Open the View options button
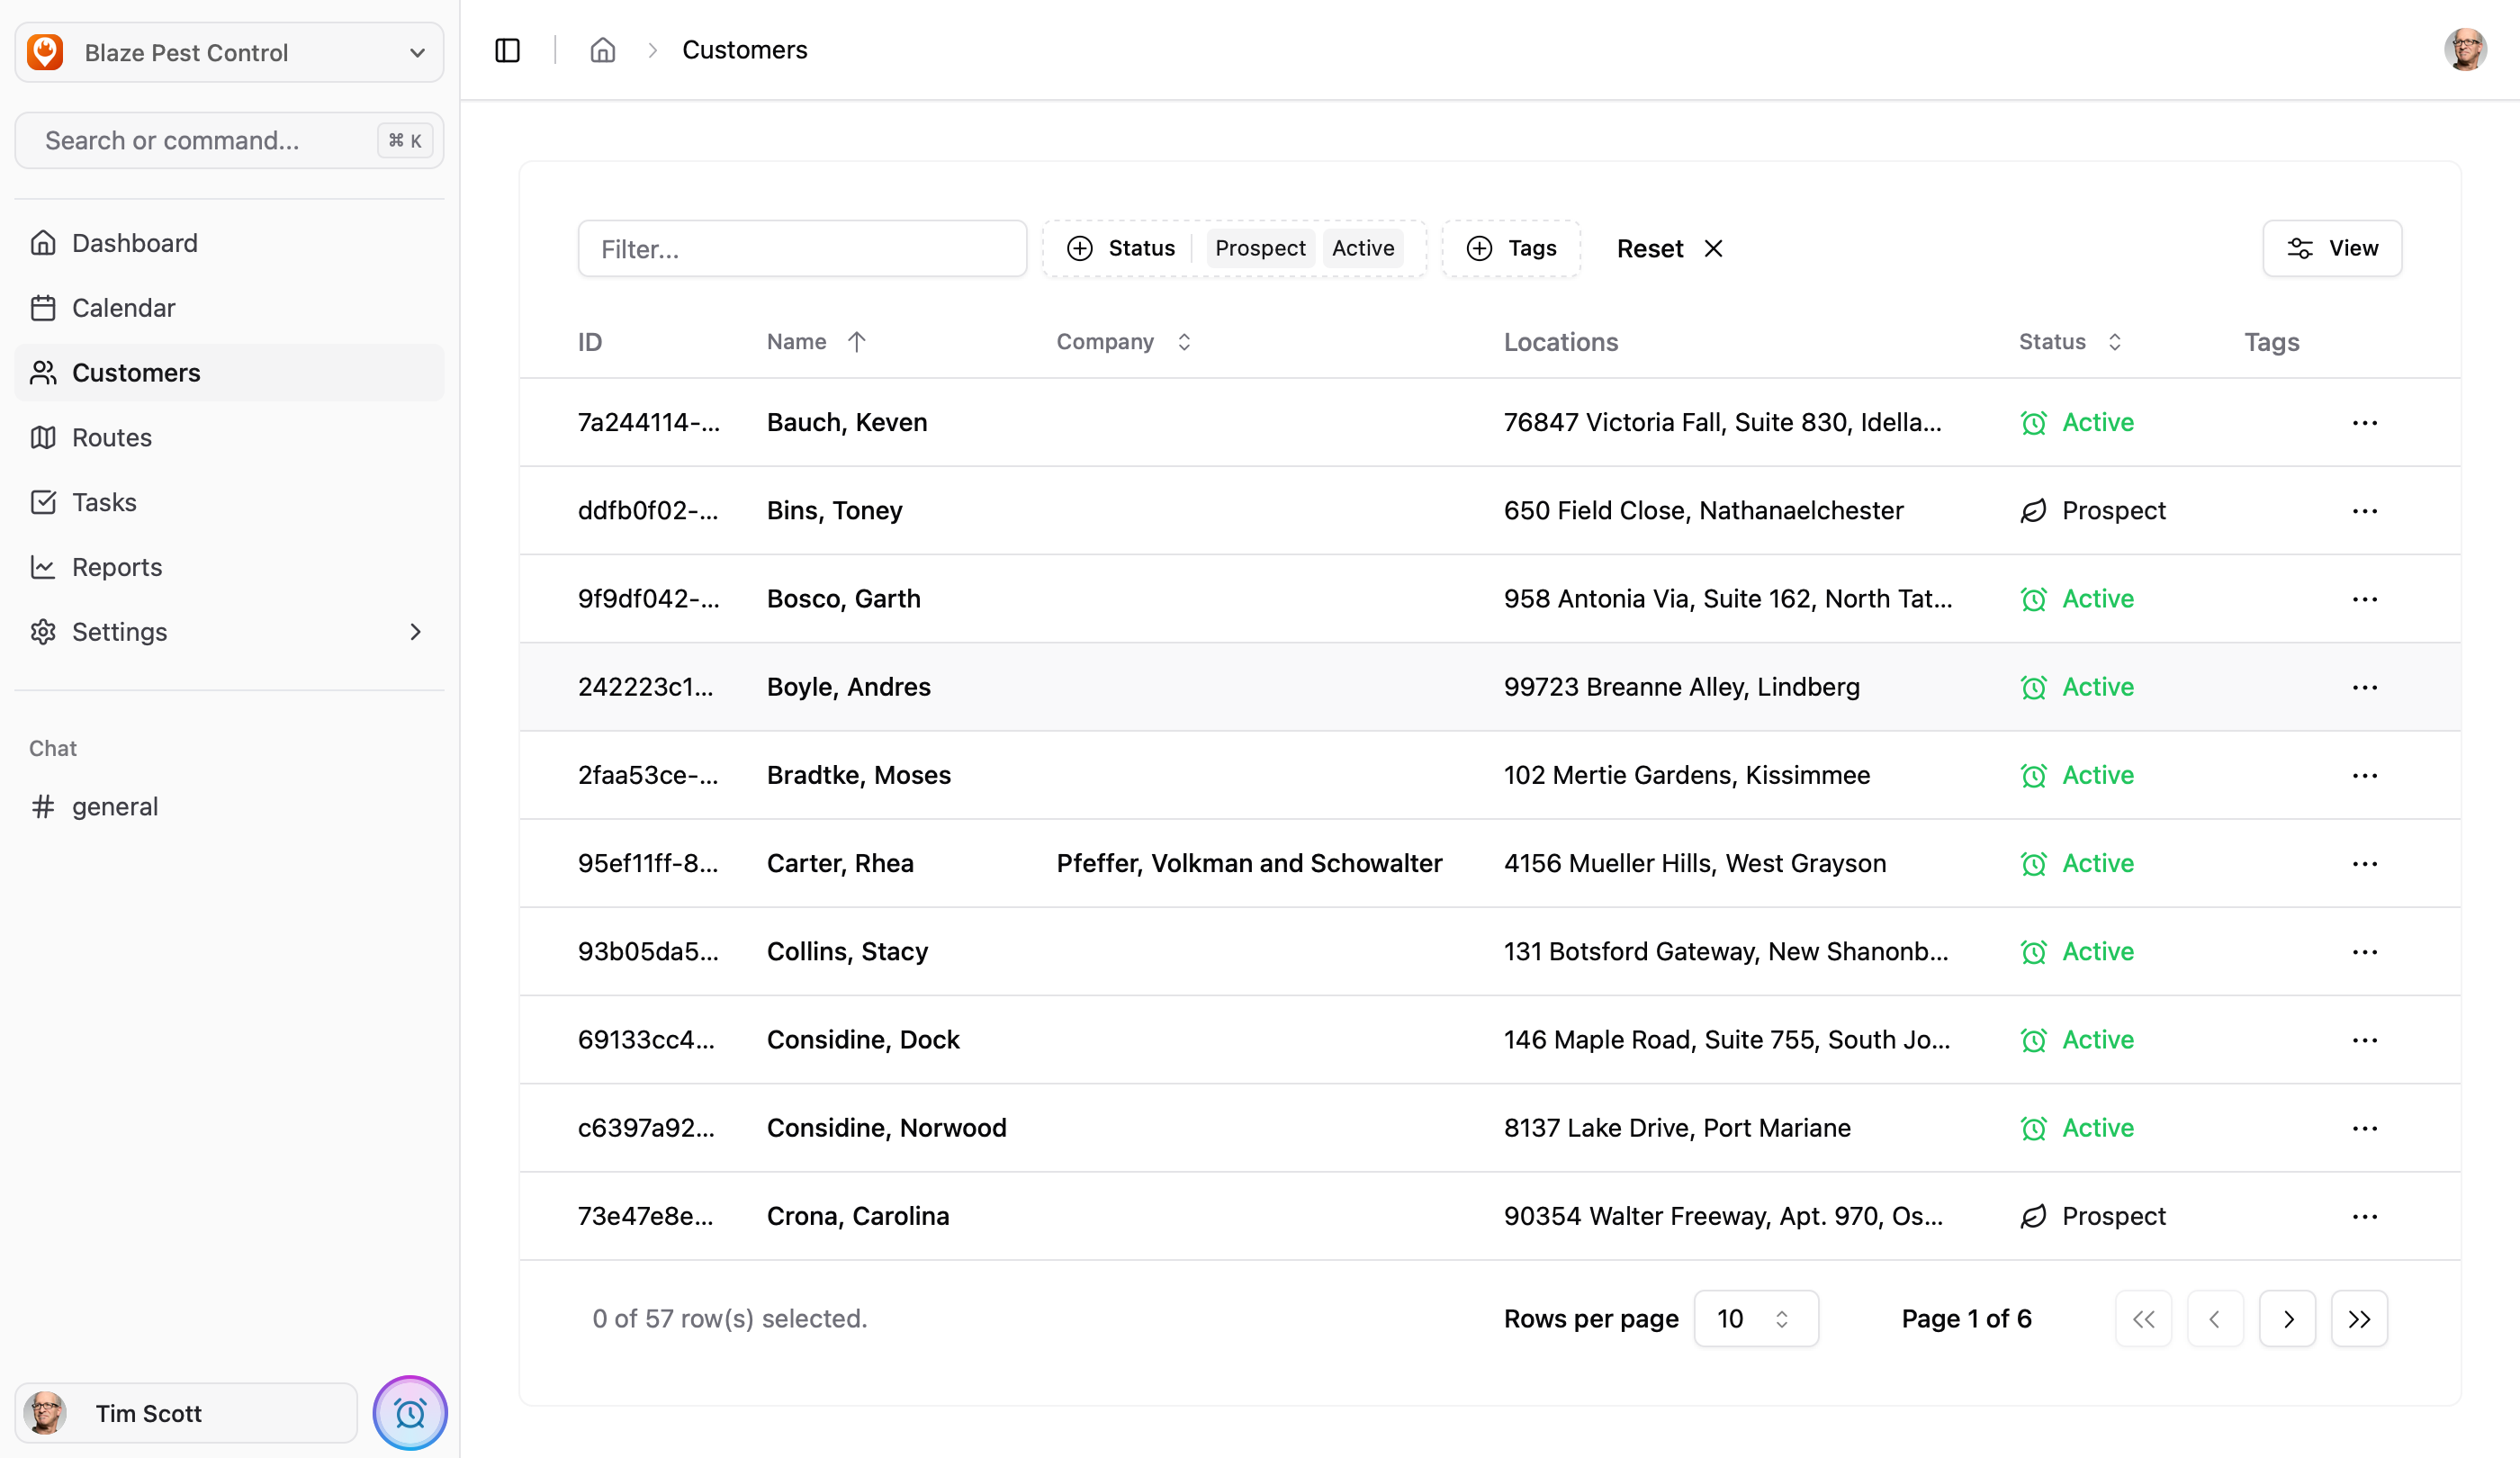 (x=2332, y=248)
